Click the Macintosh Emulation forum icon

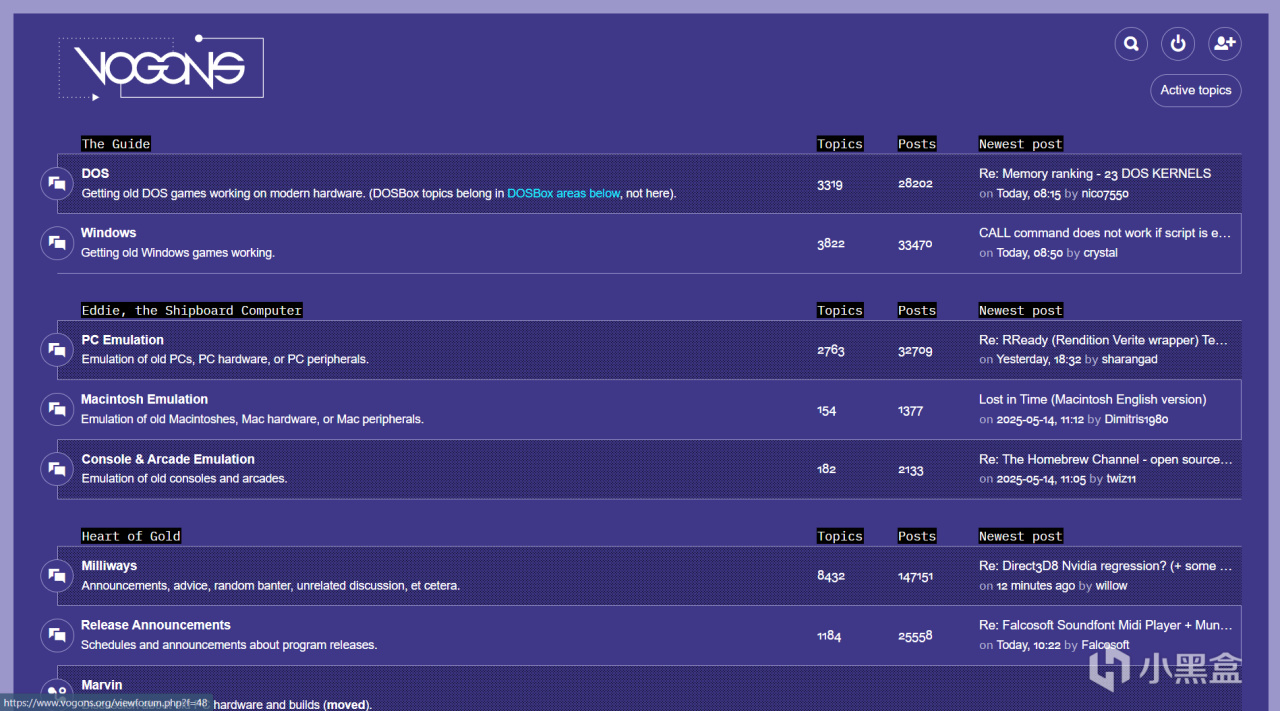[57, 409]
